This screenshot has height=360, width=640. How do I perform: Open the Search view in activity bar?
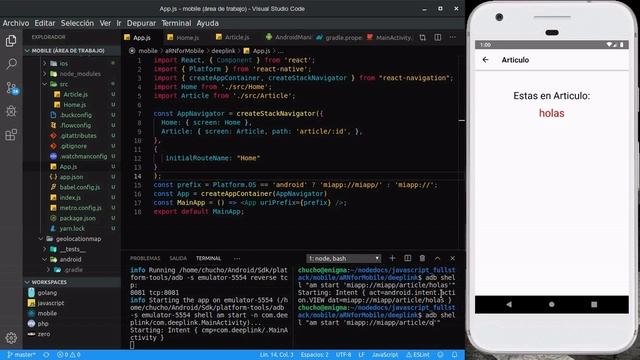(x=11, y=64)
